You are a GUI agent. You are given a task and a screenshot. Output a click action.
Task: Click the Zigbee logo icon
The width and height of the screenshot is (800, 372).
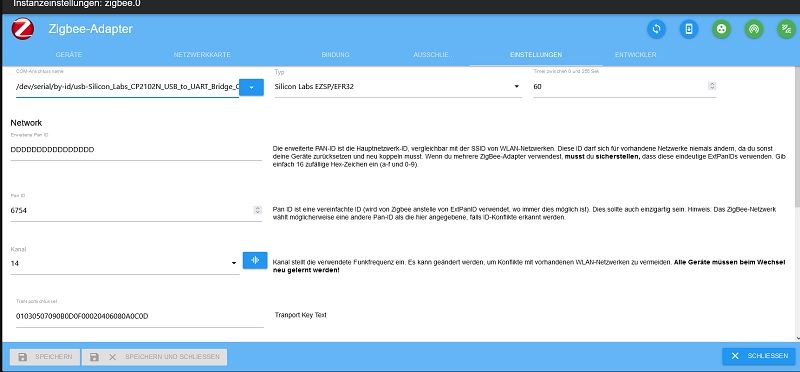(x=22, y=29)
